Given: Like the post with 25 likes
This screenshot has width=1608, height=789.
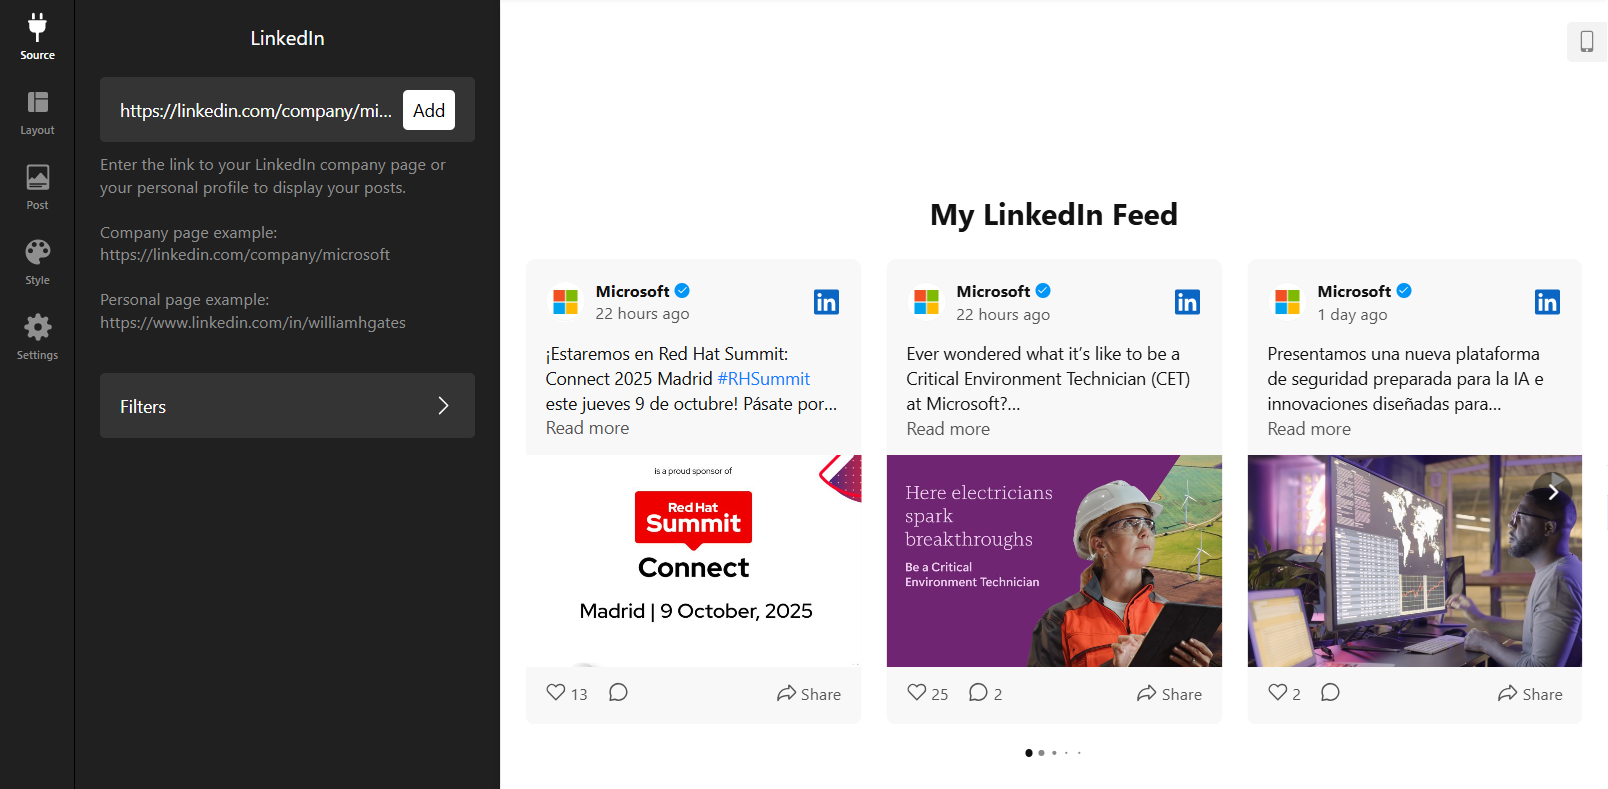Looking at the screenshot, I should 917,692.
